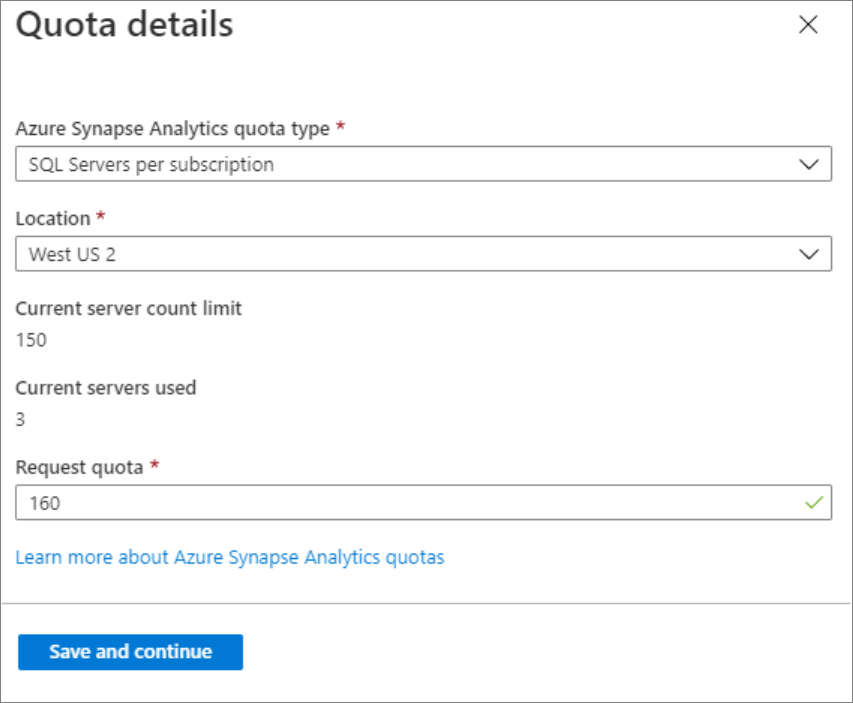Click the server count limit value 150
The width and height of the screenshot is (853, 703).
click(31, 340)
